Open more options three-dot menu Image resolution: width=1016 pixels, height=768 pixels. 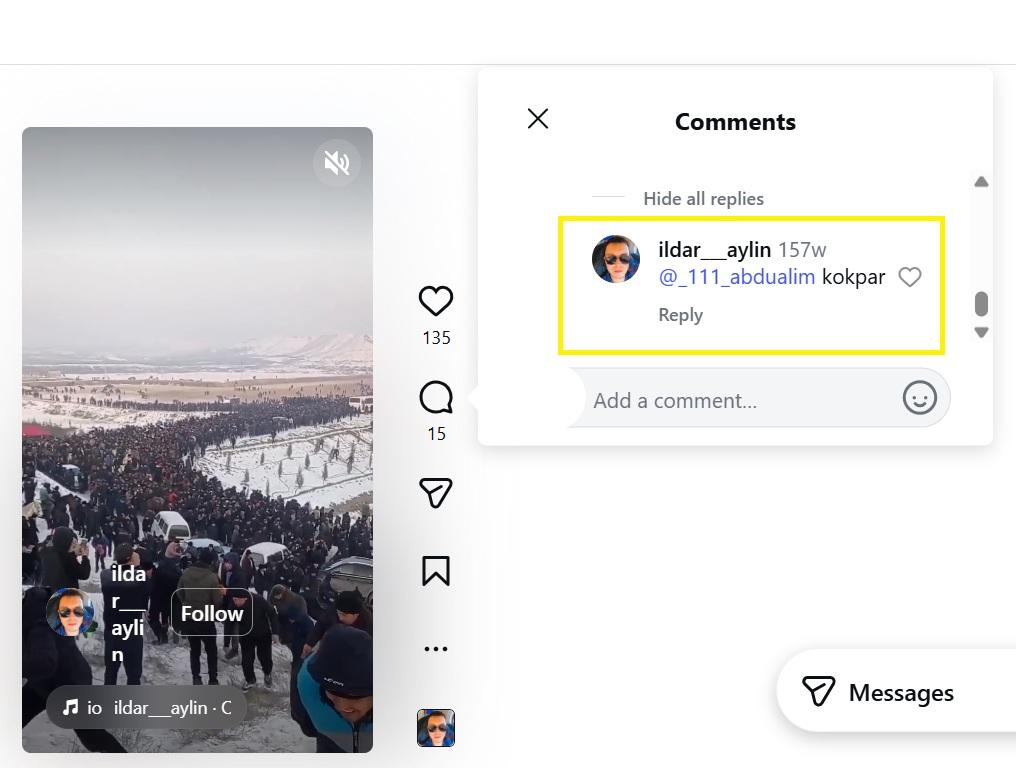point(436,648)
